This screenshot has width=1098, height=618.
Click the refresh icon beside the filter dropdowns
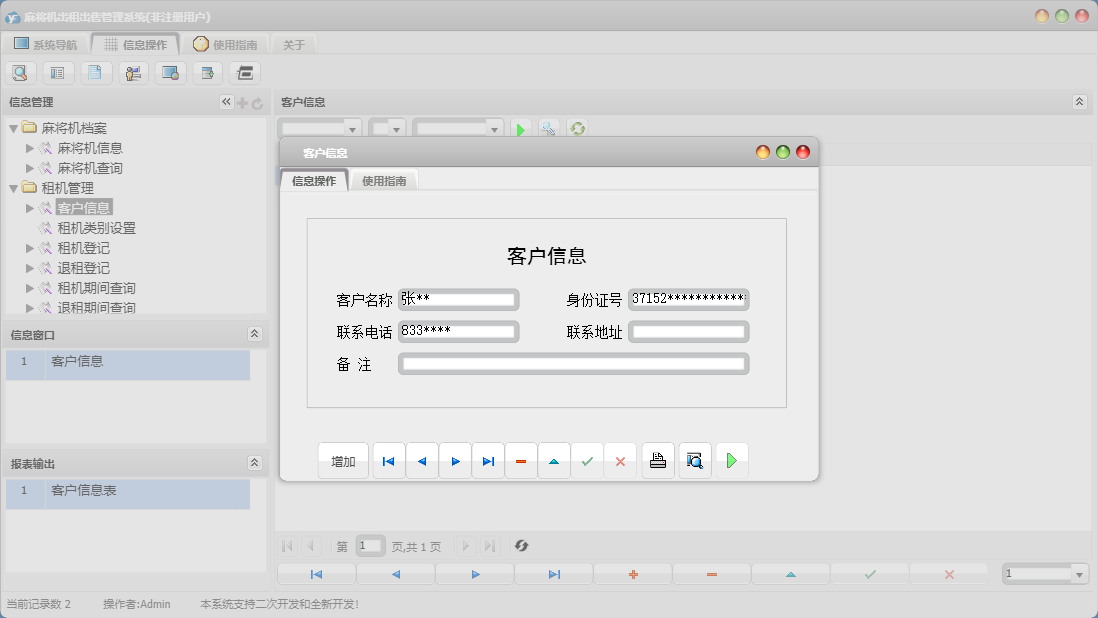pos(578,128)
